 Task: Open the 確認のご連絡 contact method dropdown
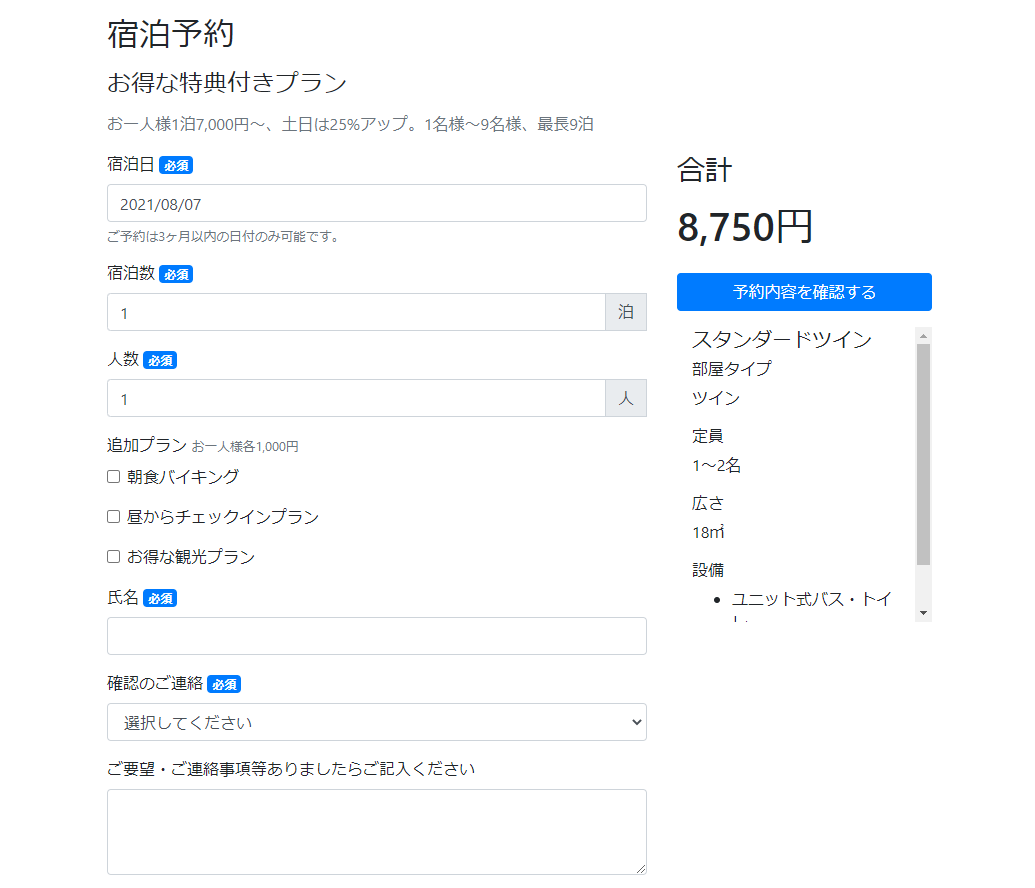(376, 721)
